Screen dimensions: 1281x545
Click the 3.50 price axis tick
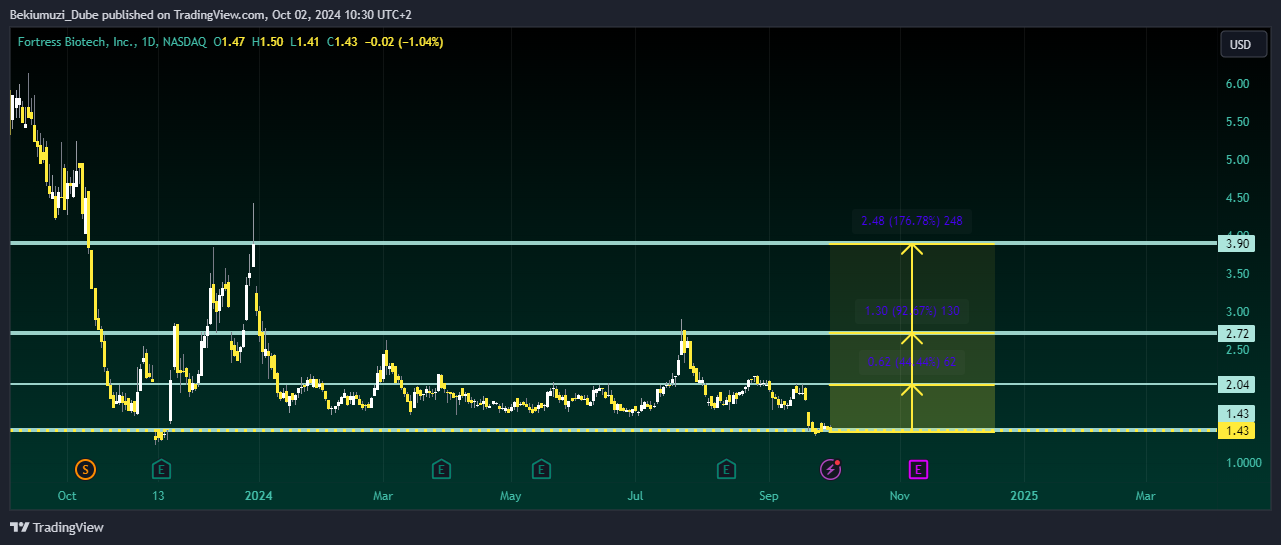[x=1237, y=274]
